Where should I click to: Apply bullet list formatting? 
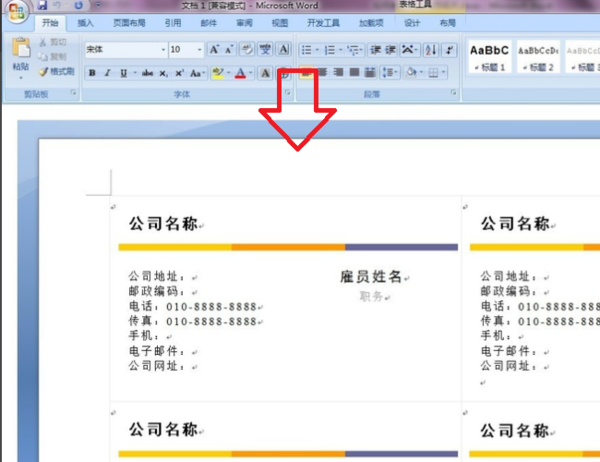[307, 50]
